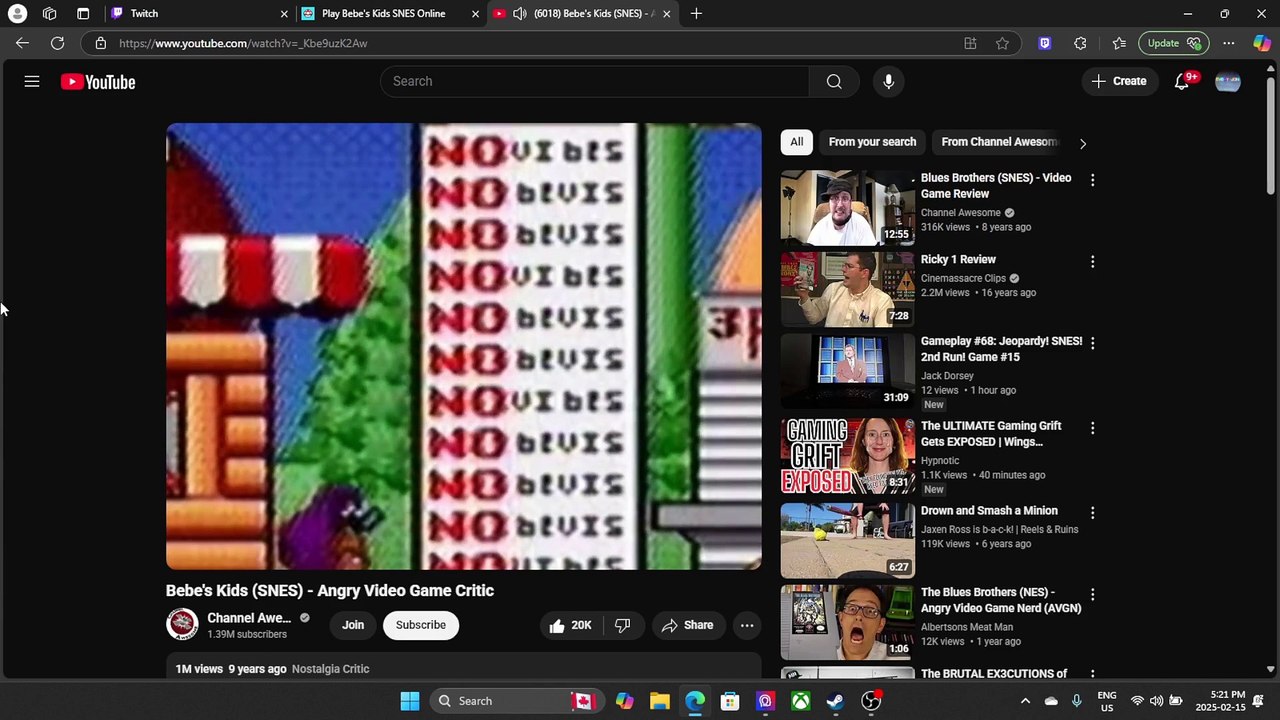Open Copilot in the Edge toolbar
This screenshot has width=1280, height=720.
tap(1262, 43)
